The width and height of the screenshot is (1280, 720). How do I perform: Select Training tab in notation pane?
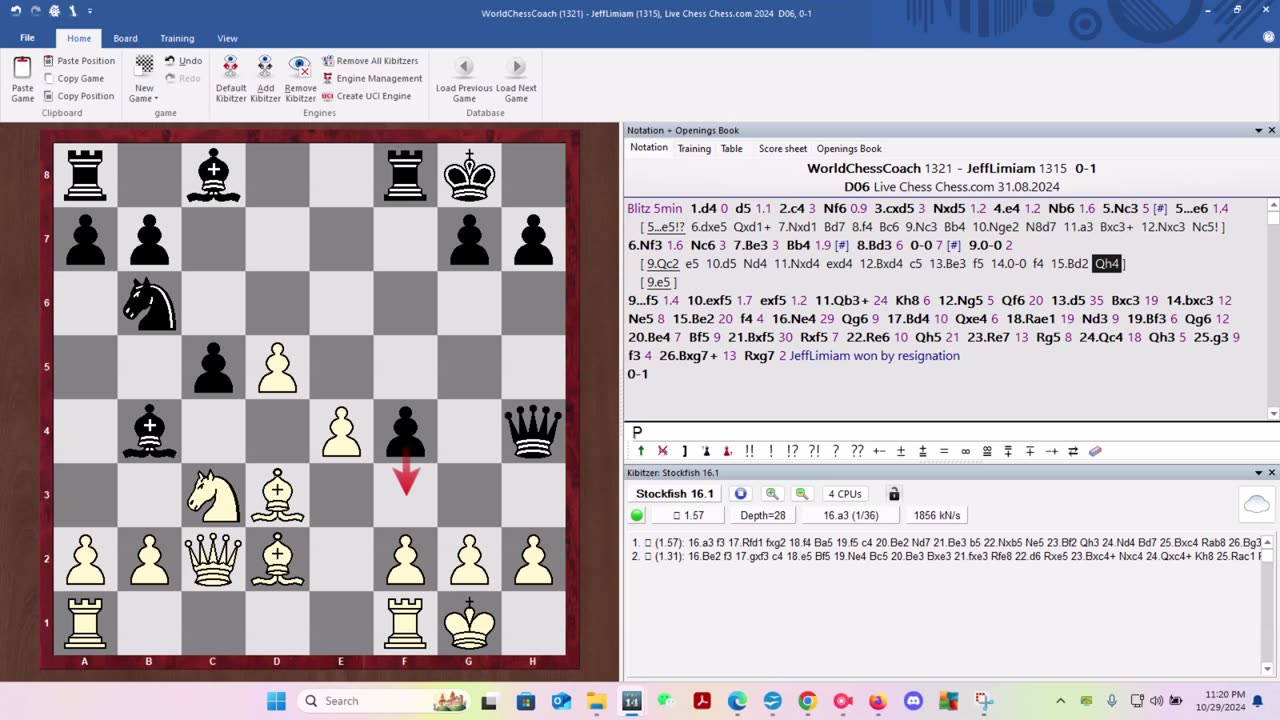point(694,148)
